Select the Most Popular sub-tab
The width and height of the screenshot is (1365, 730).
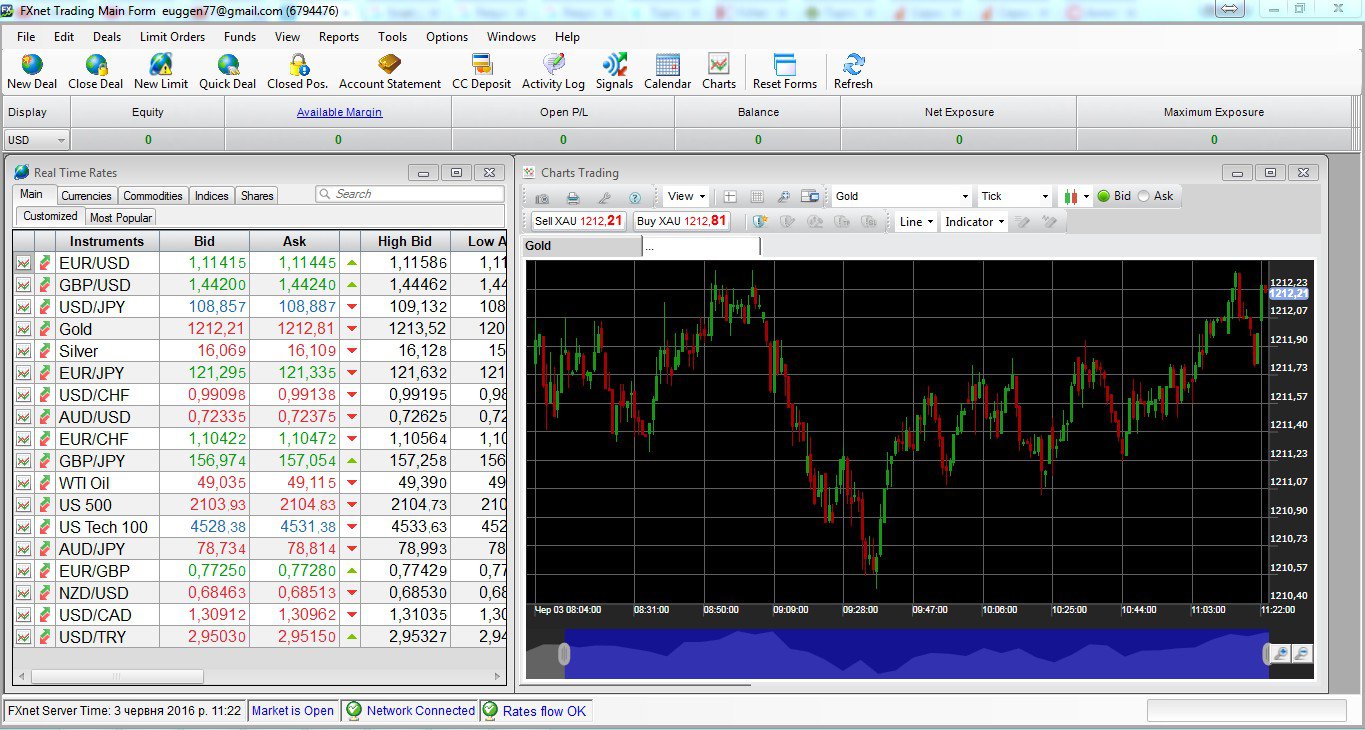click(x=120, y=217)
